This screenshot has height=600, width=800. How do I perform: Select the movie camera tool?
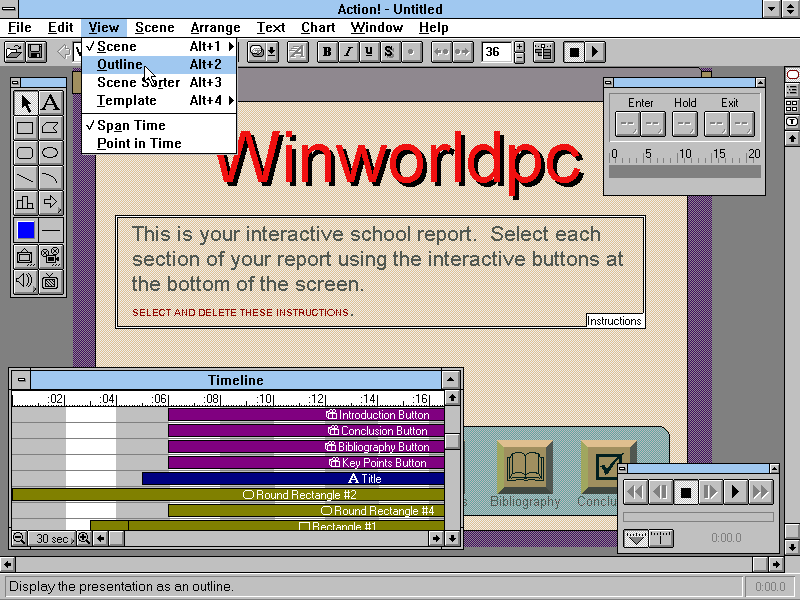pos(51,256)
